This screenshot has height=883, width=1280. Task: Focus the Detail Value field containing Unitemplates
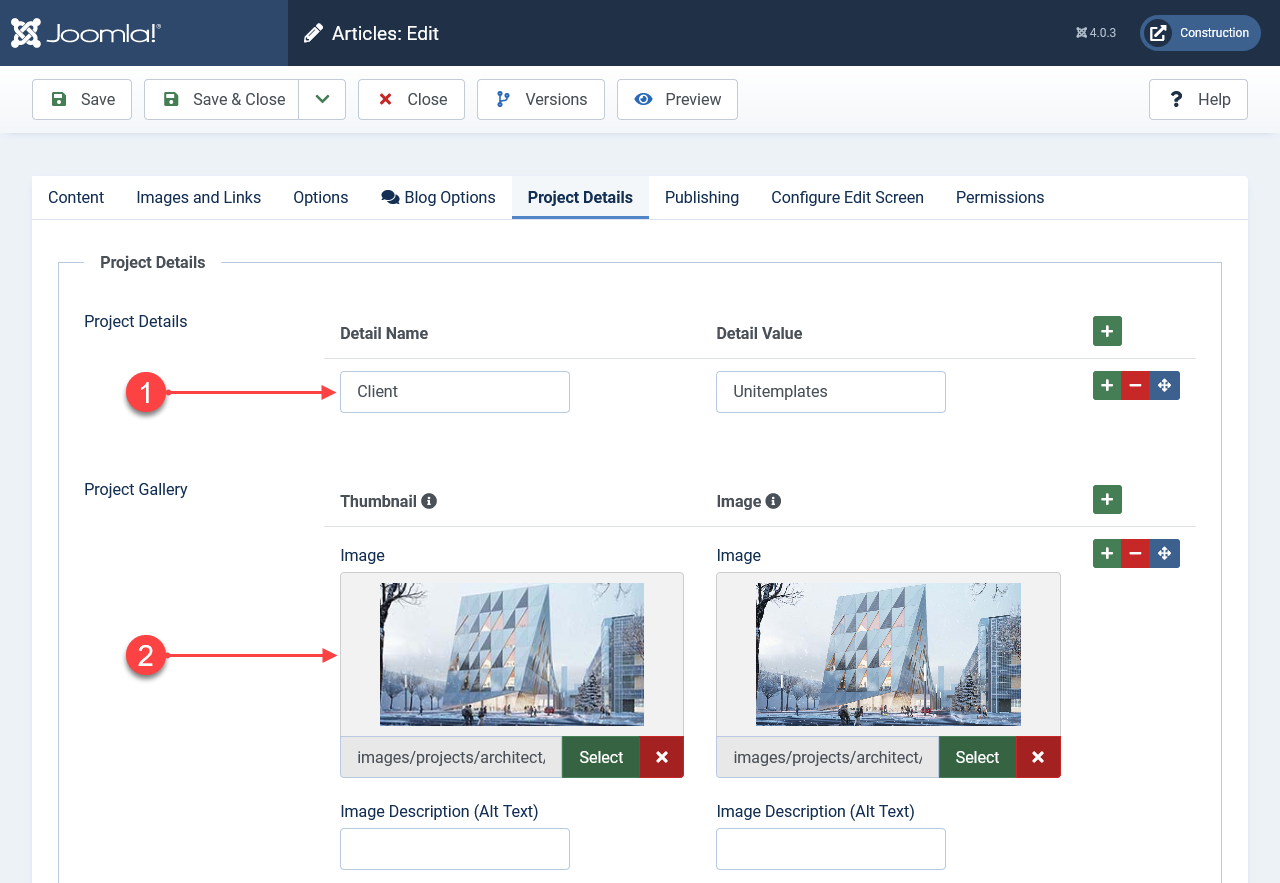pos(831,392)
